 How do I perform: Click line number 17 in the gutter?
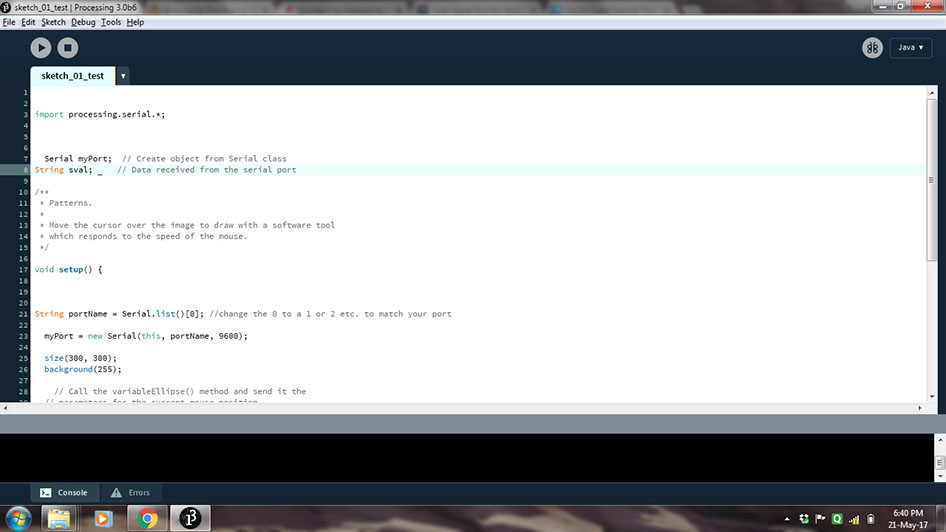(24, 270)
